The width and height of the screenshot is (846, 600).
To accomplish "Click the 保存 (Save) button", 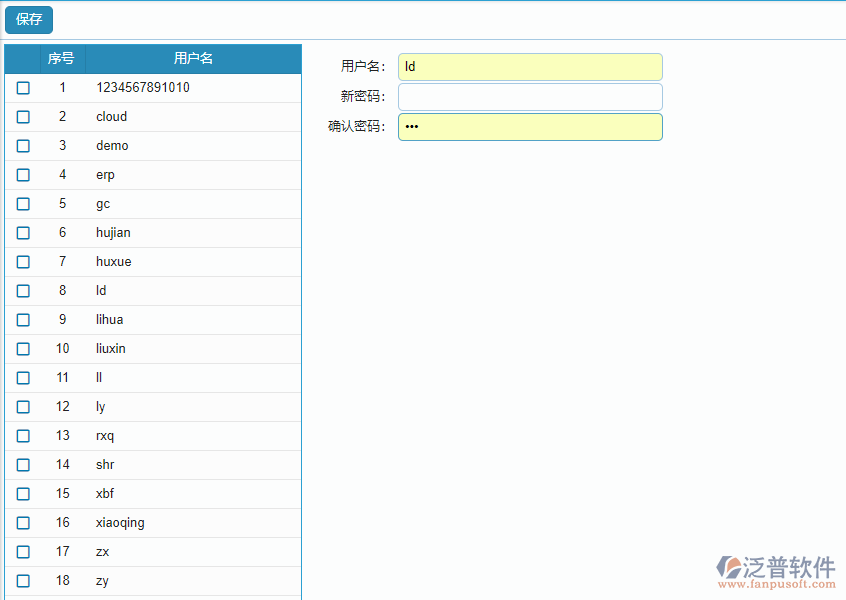I will pos(28,19).
